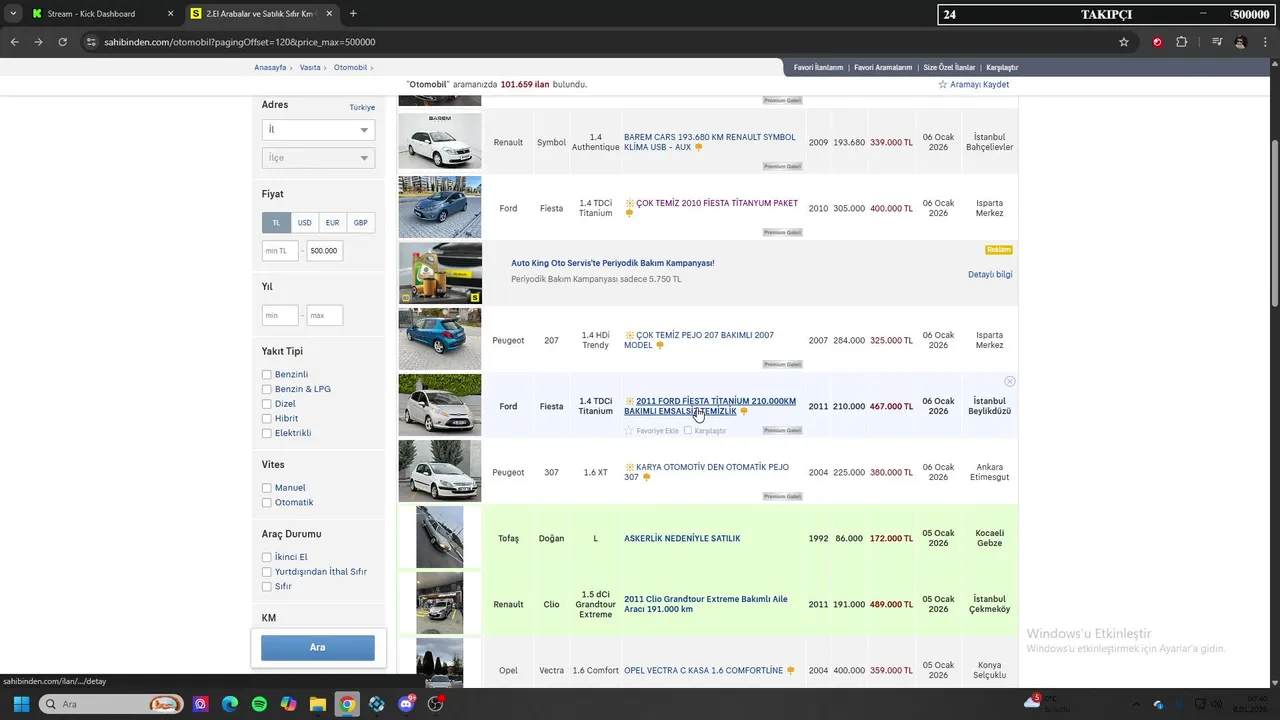Click the favorite star on Ford Fiesta 2011 row

[x=629, y=431]
